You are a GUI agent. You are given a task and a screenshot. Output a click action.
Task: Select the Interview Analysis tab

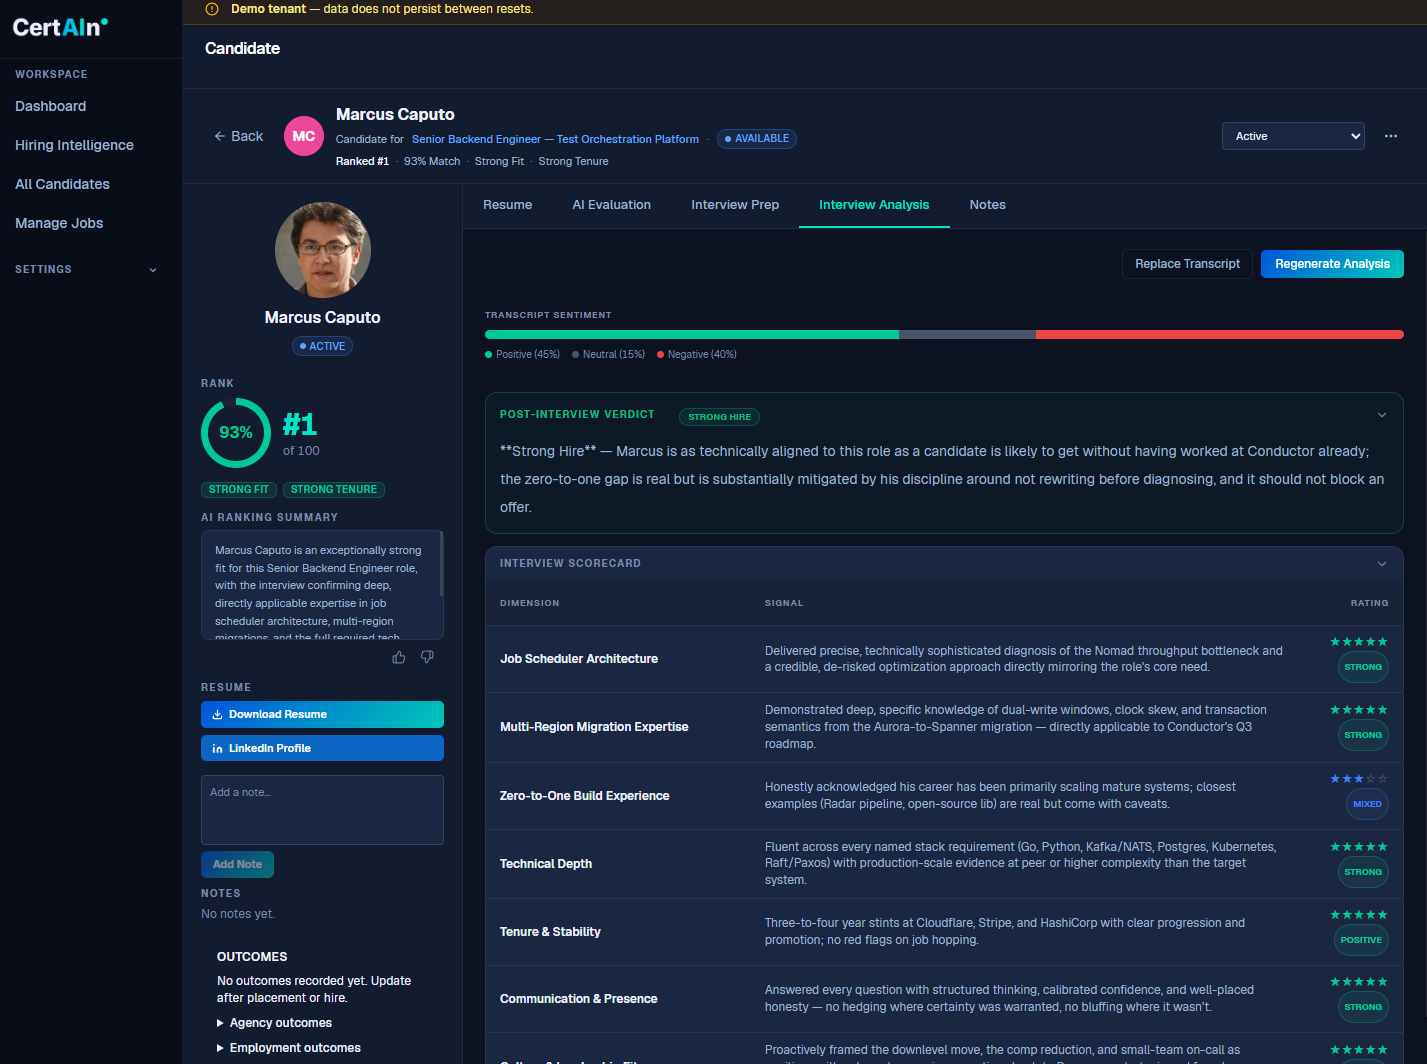[874, 205]
